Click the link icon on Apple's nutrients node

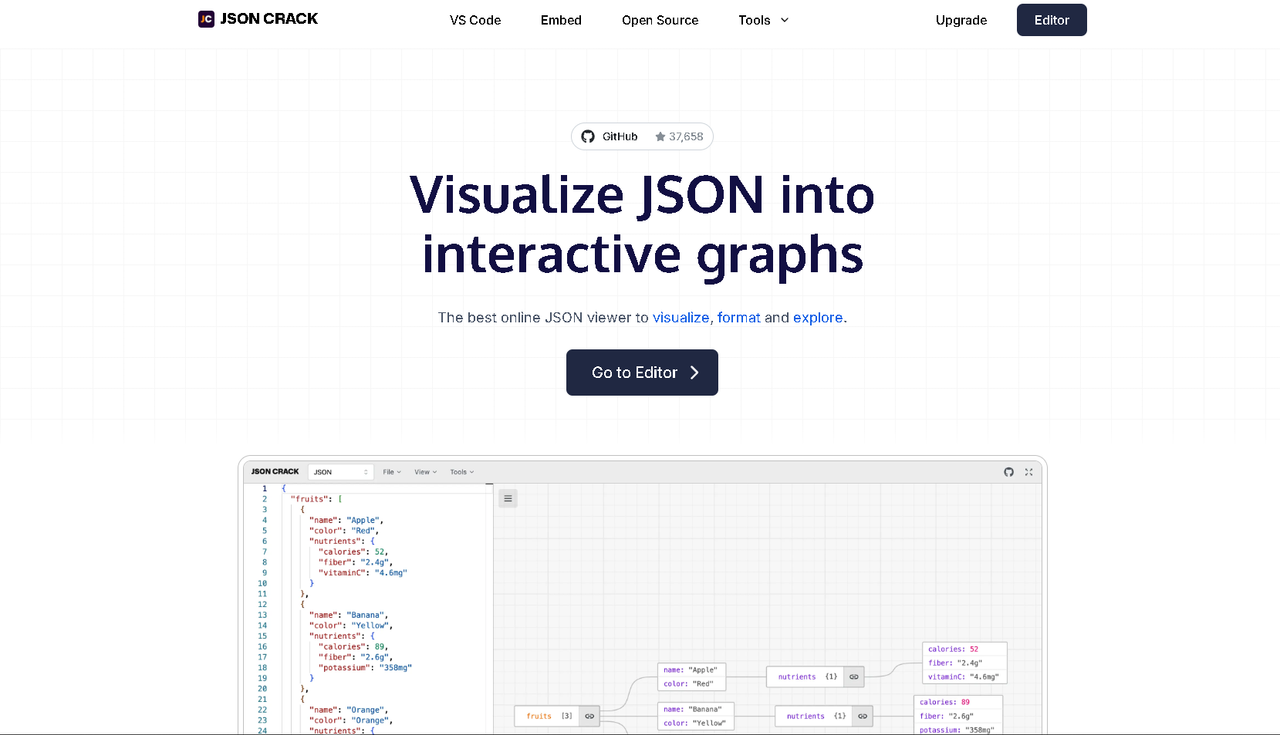(x=854, y=677)
